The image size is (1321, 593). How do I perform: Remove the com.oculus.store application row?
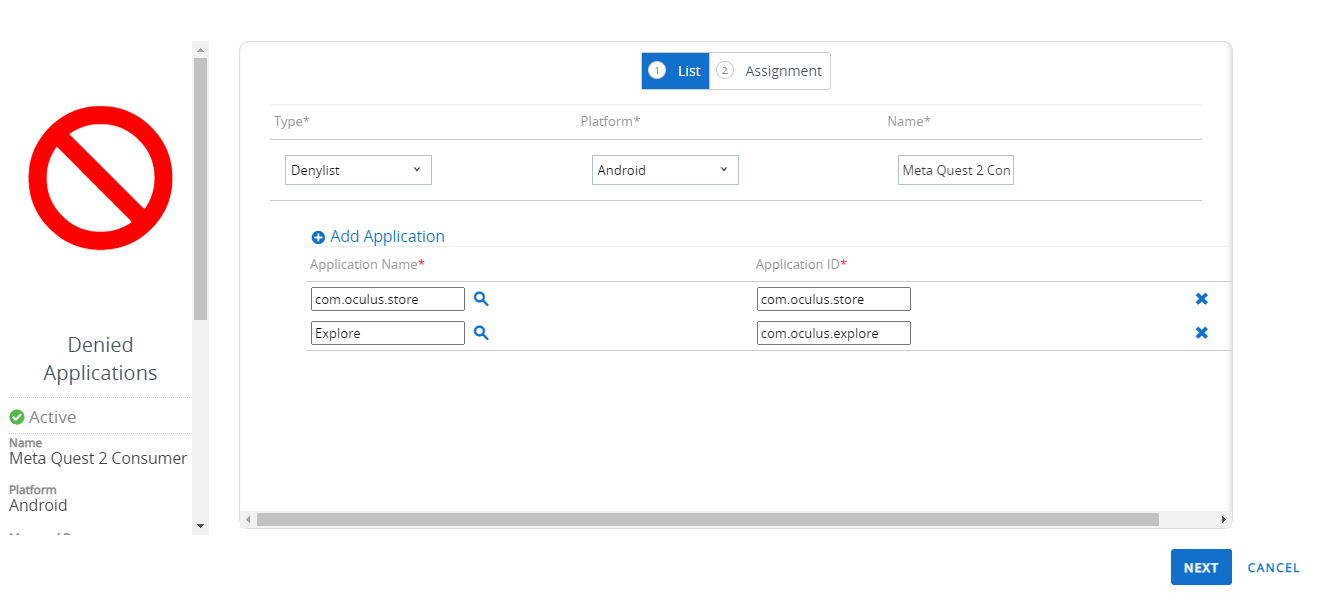coord(1201,299)
